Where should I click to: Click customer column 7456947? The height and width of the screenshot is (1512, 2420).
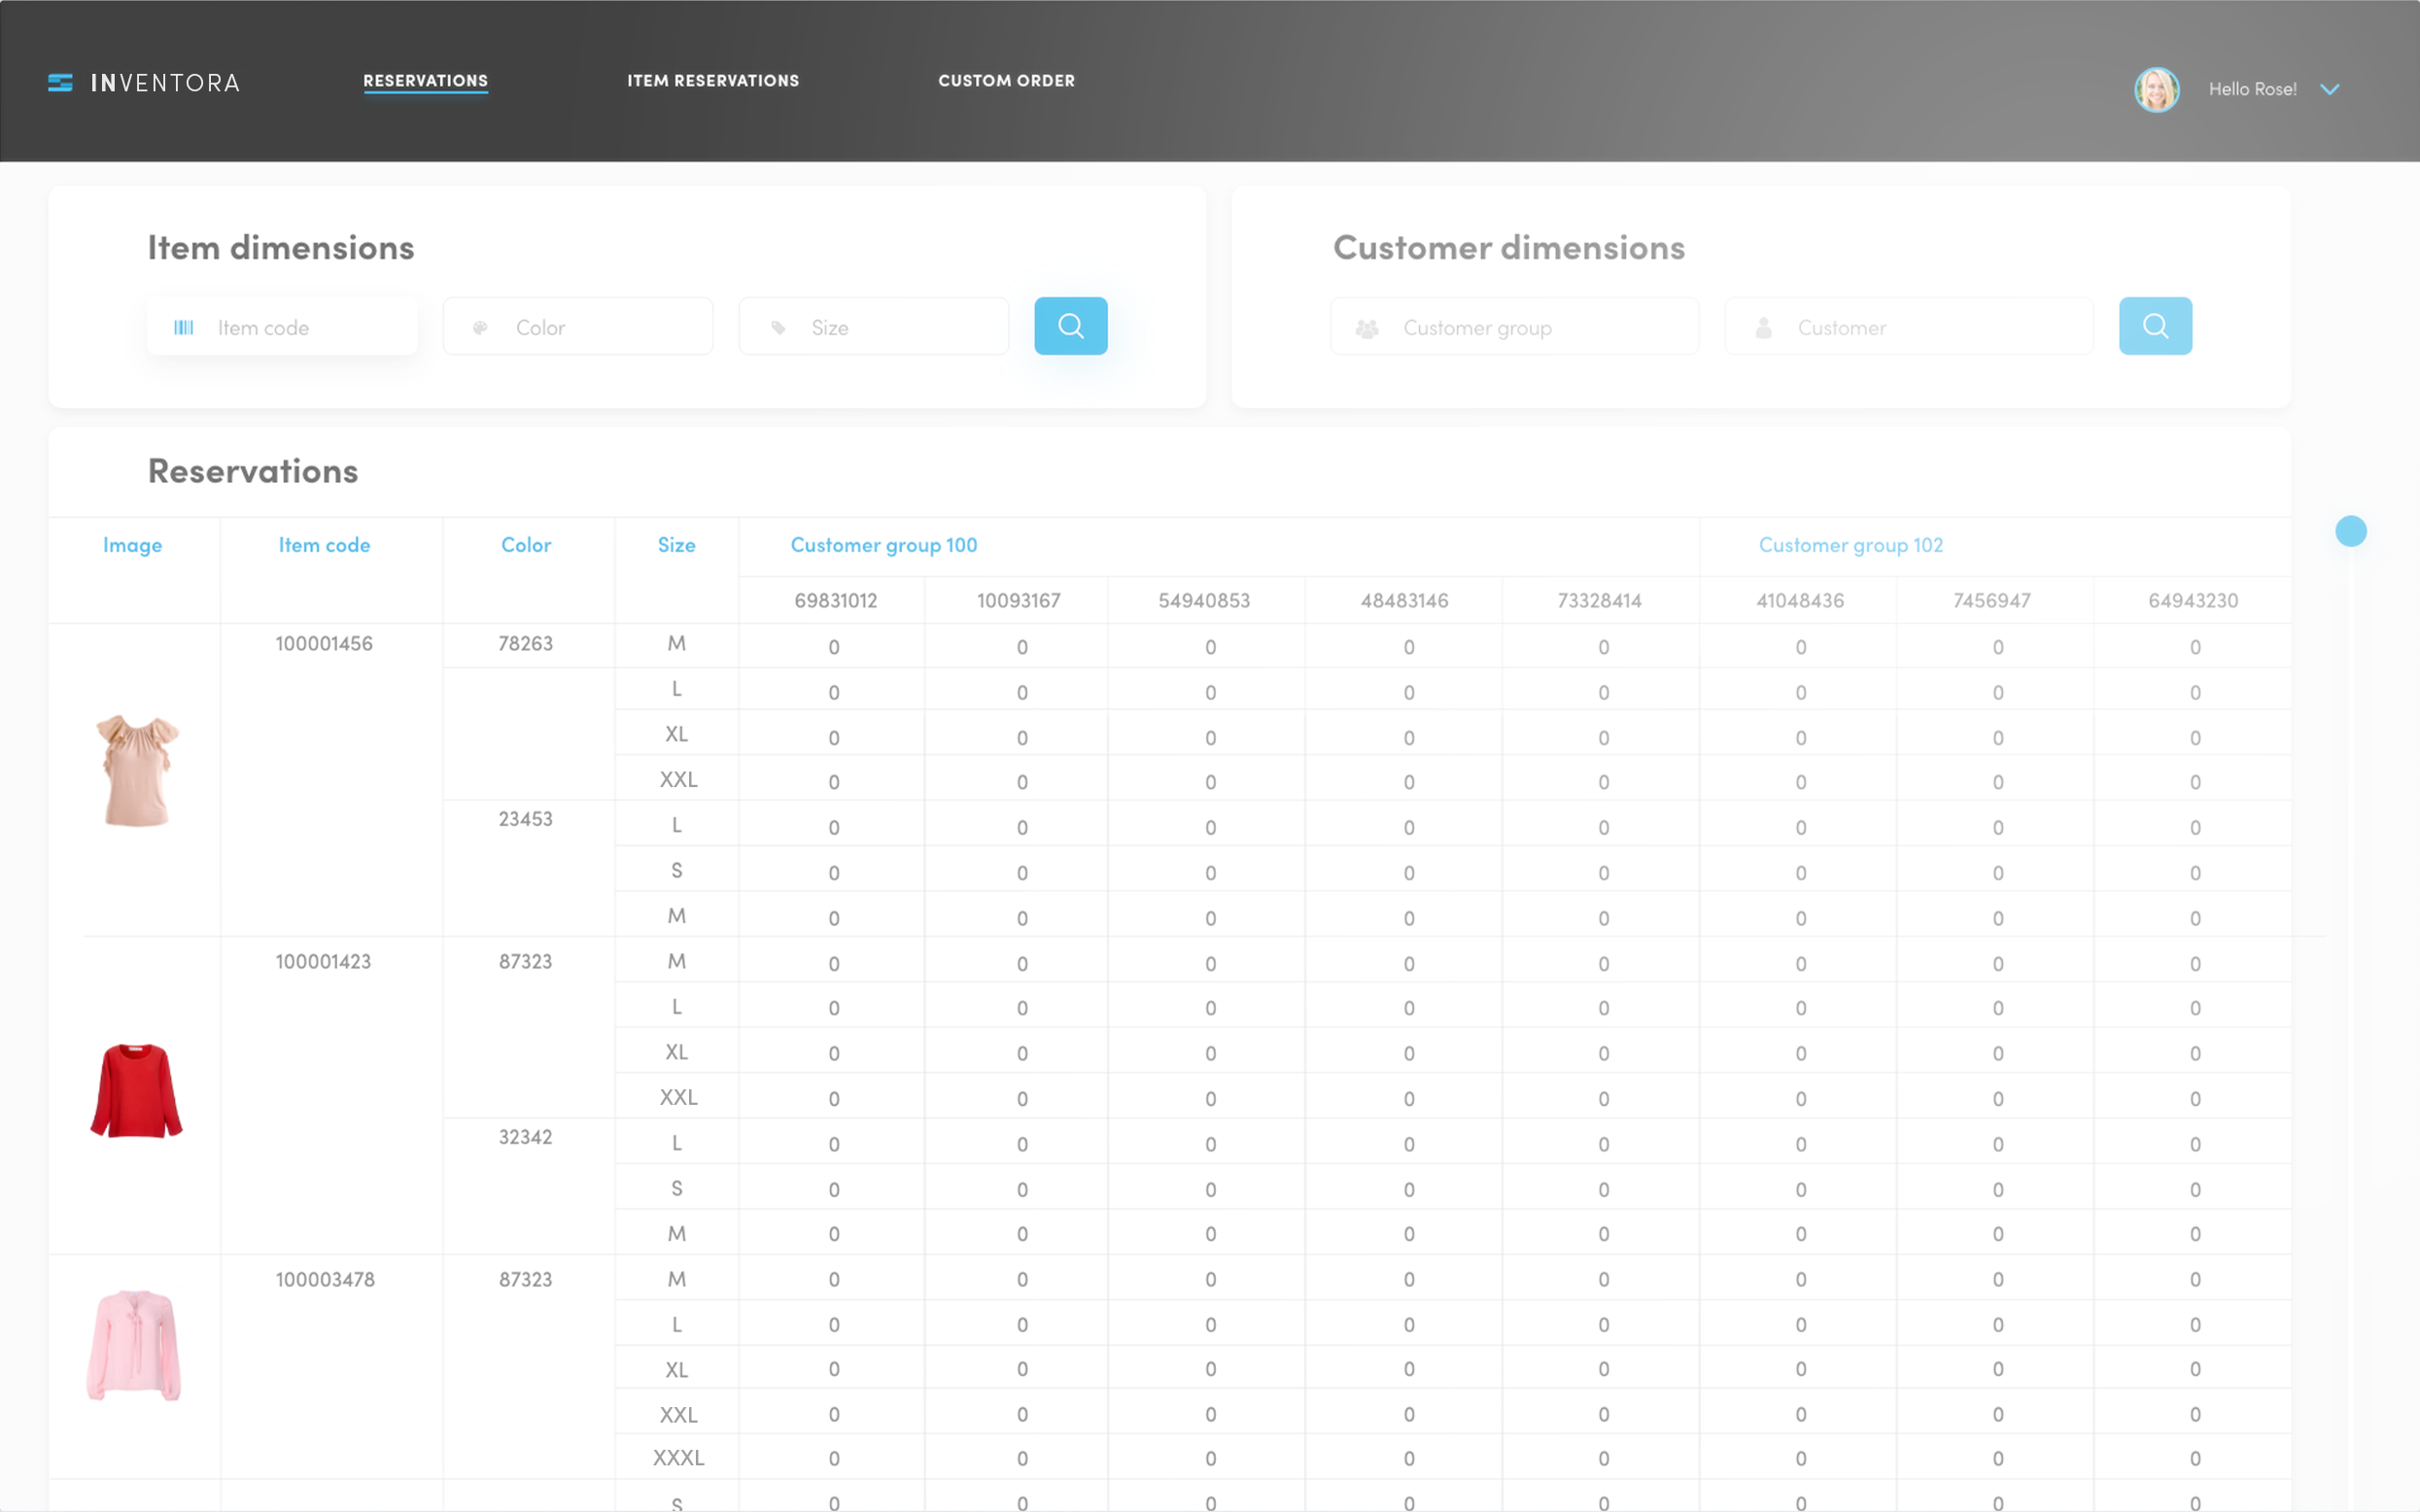point(1992,601)
